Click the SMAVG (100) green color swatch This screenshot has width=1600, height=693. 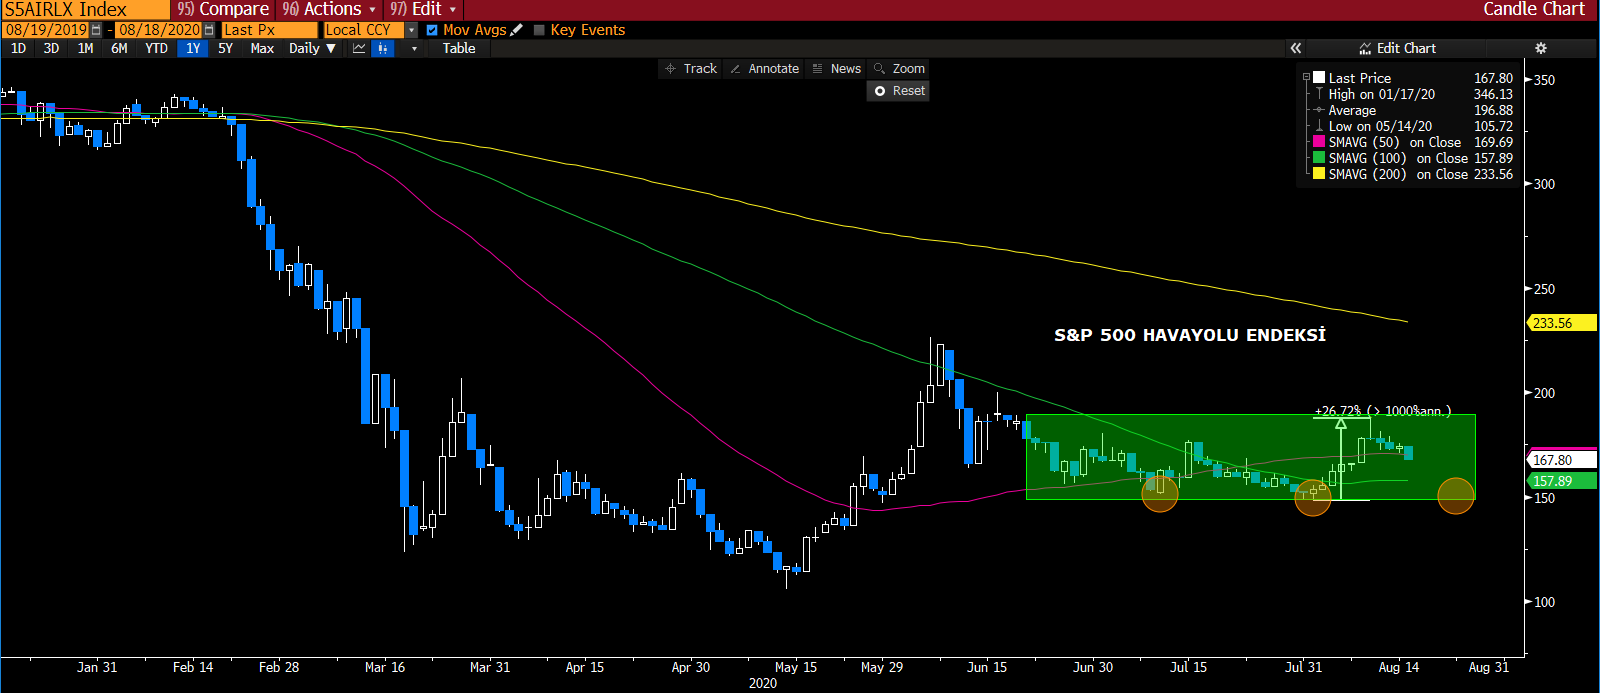pyautogui.click(x=1319, y=158)
